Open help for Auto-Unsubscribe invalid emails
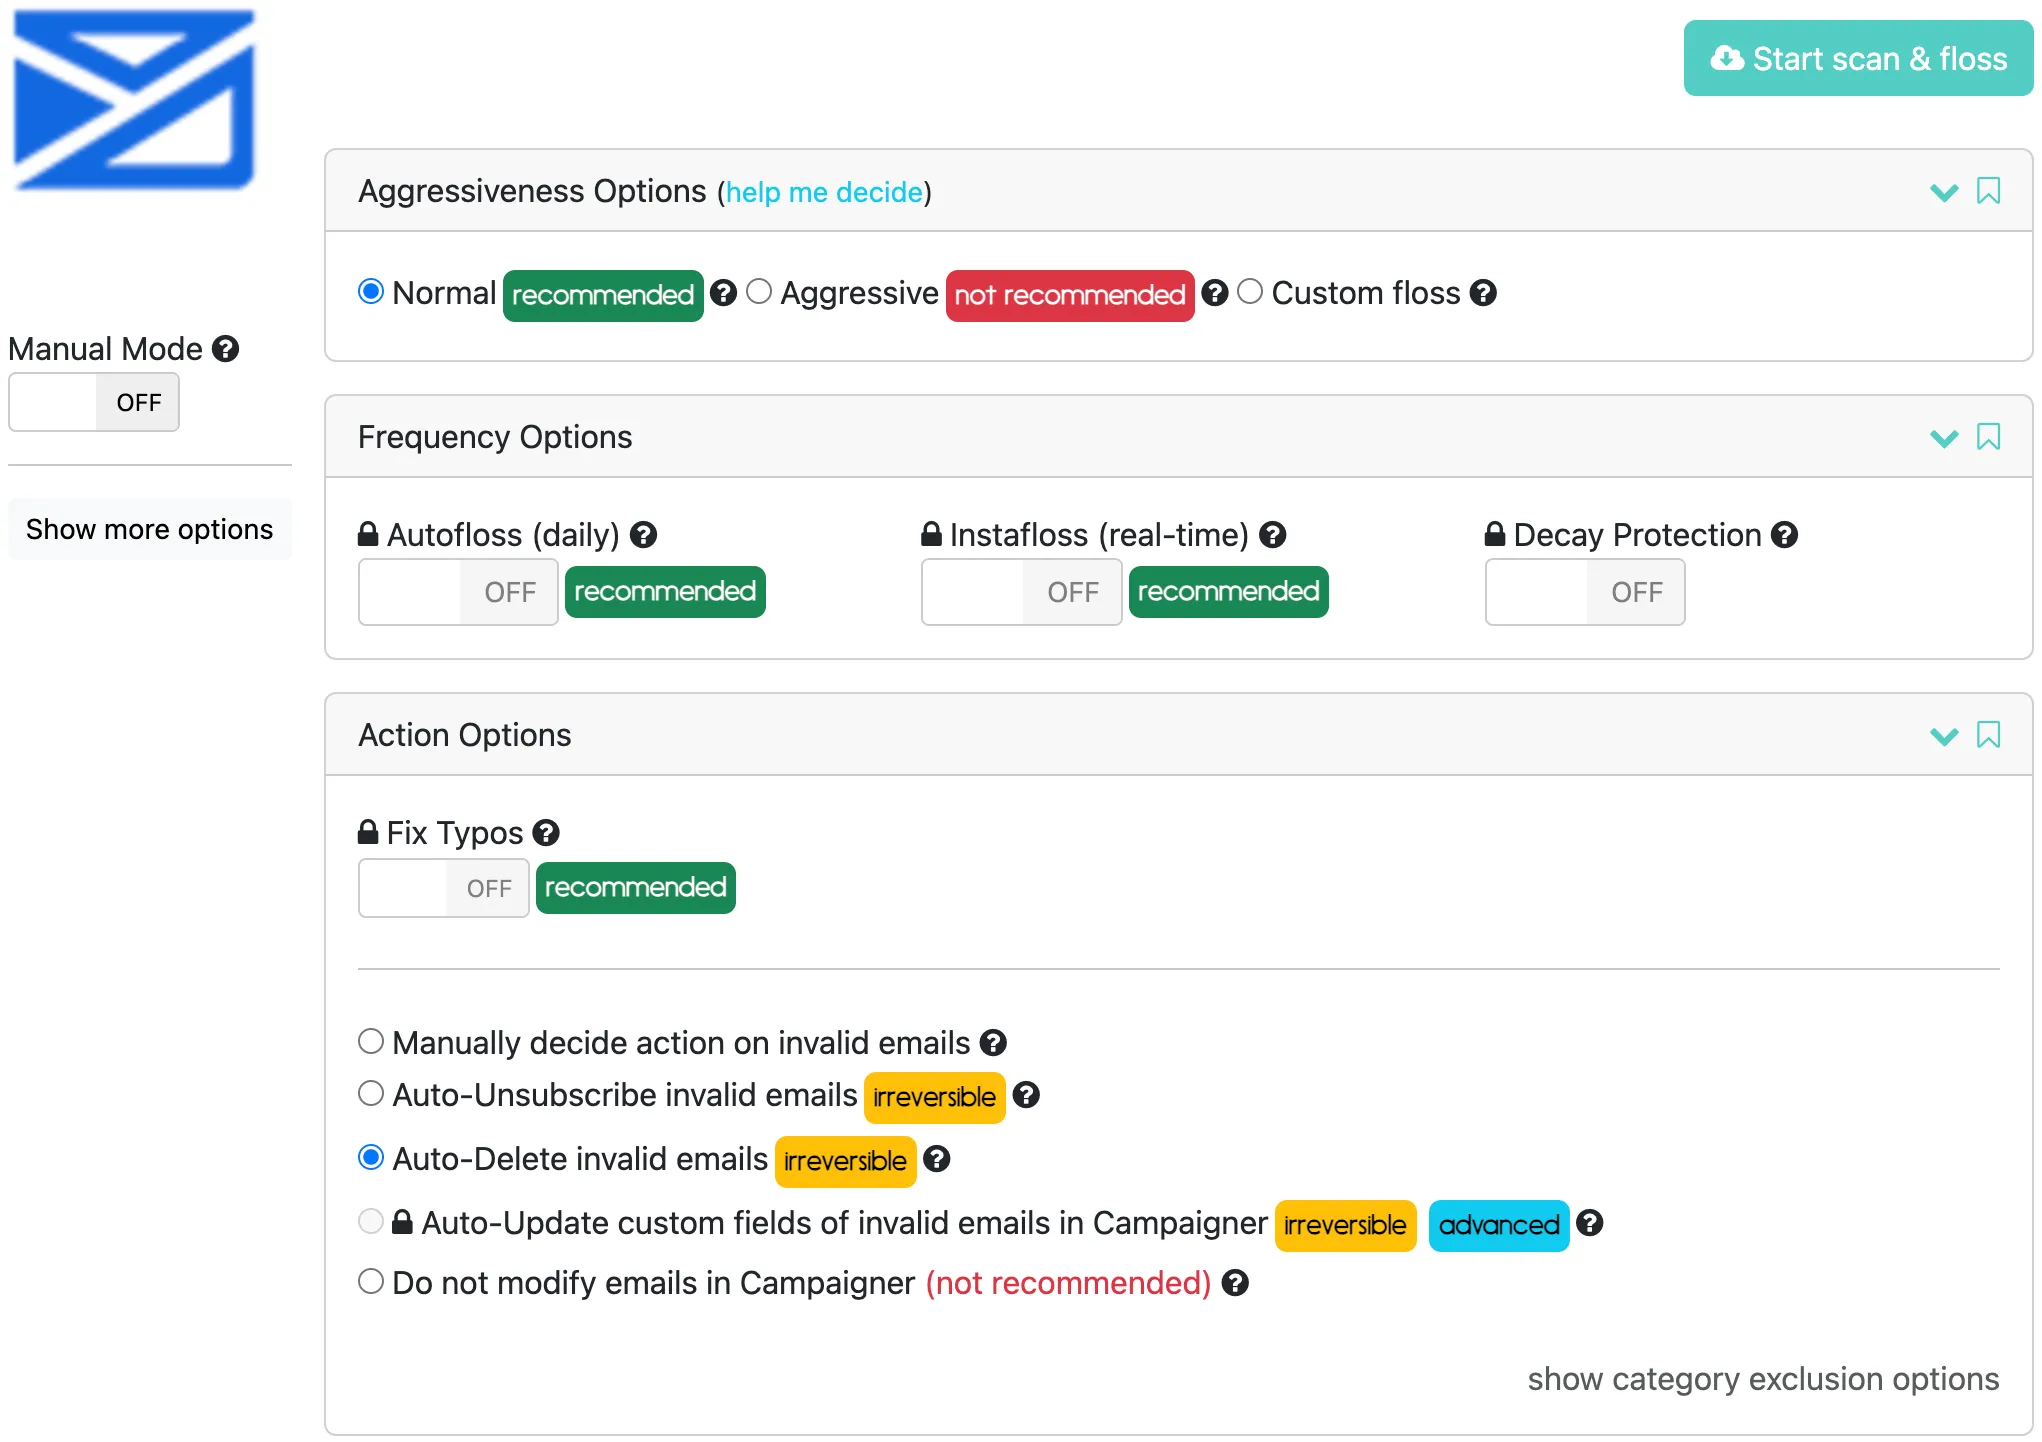The width and height of the screenshot is (2042, 1442). click(1027, 1095)
